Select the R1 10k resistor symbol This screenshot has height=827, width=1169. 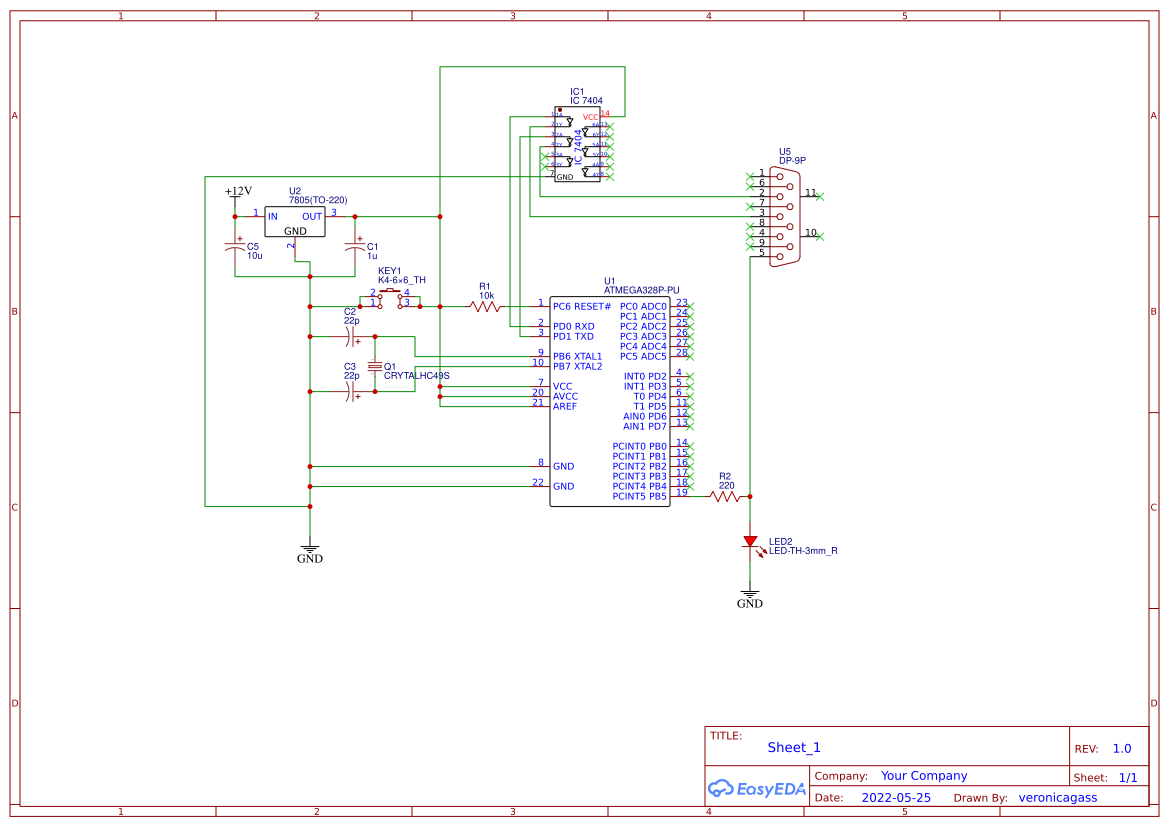tap(485, 306)
